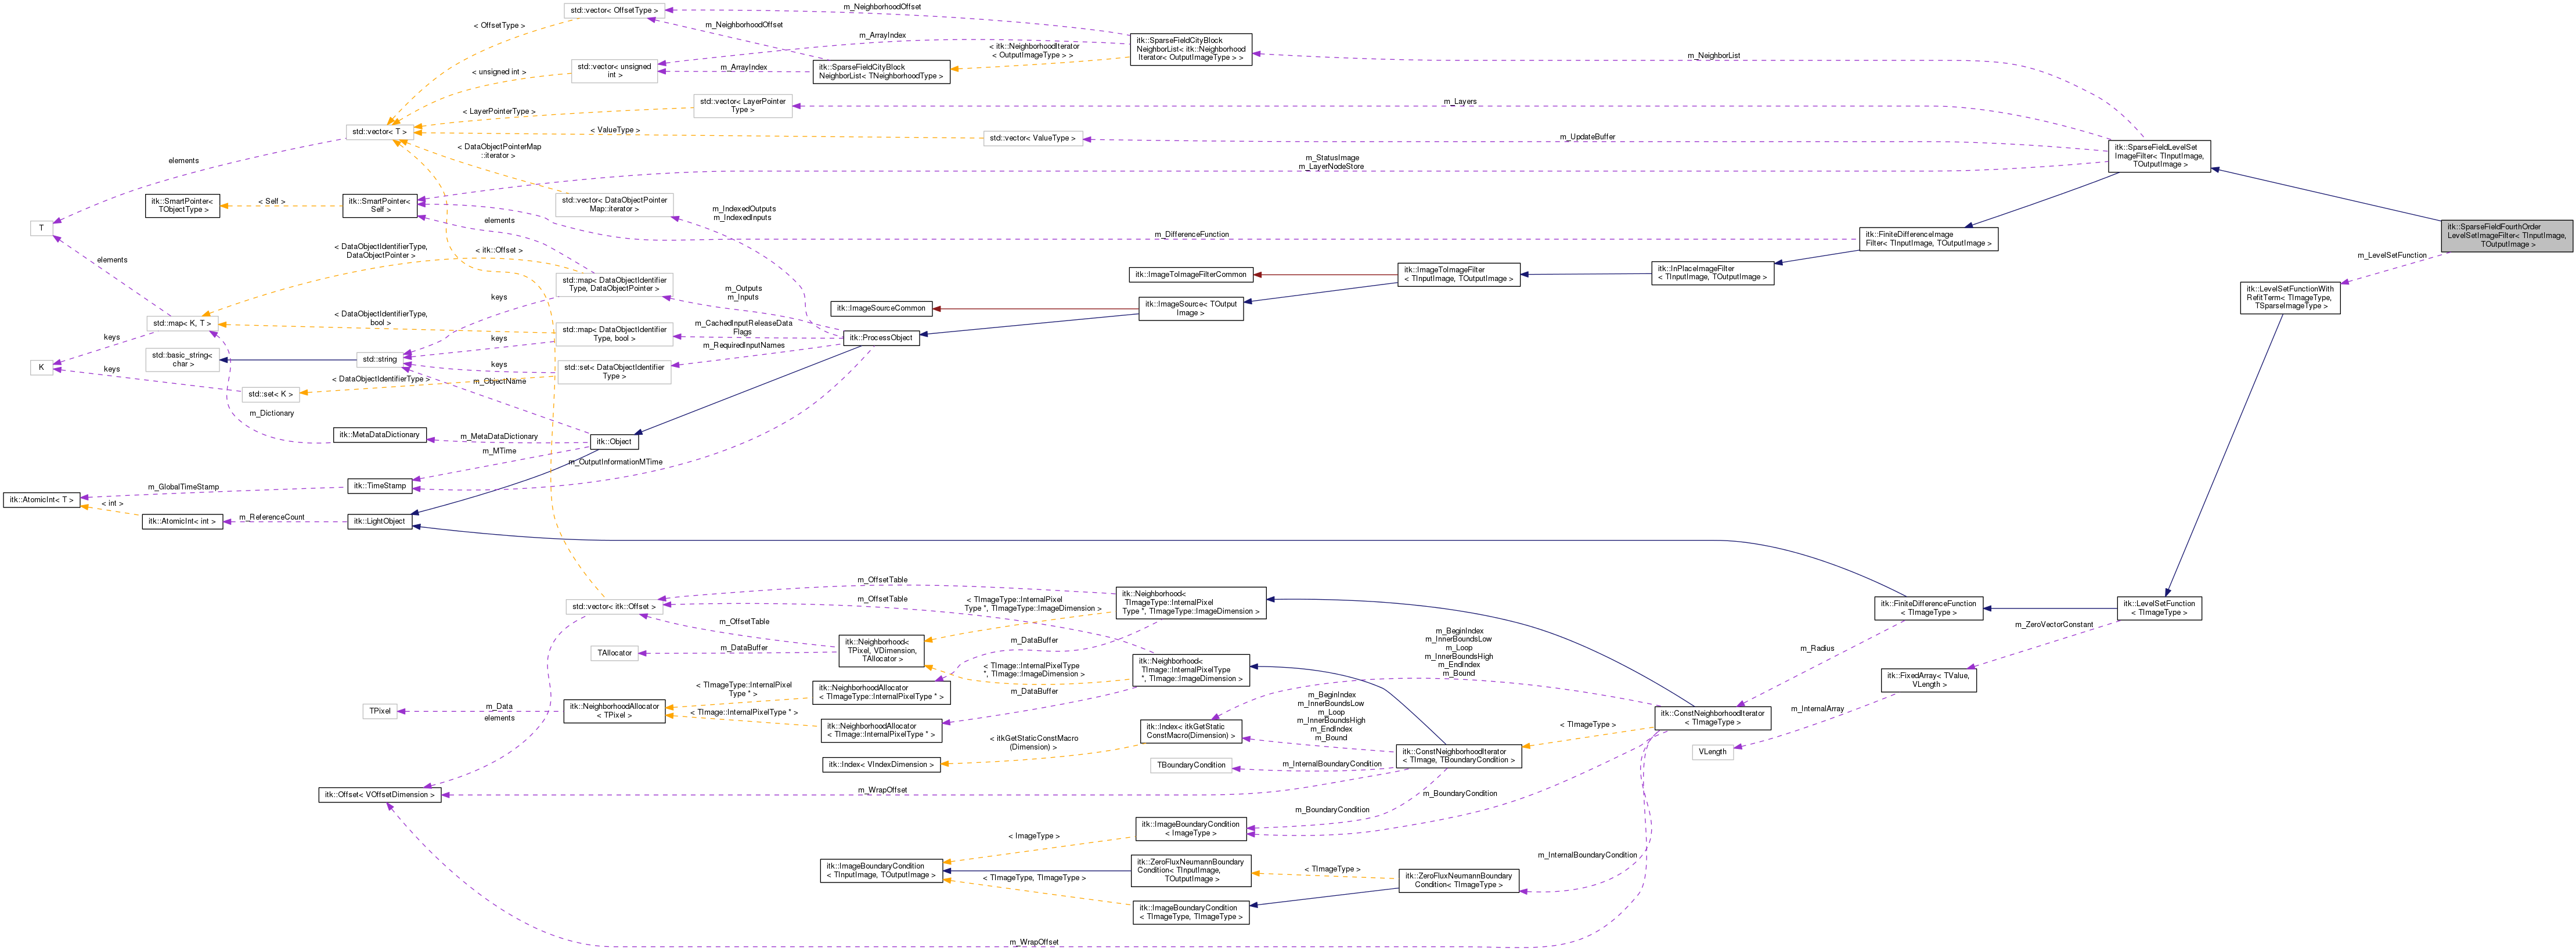This screenshot has width=2576, height=951.
Task: Select the std::set< DataObjectIdentifierType > node
Action: coord(613,372)
